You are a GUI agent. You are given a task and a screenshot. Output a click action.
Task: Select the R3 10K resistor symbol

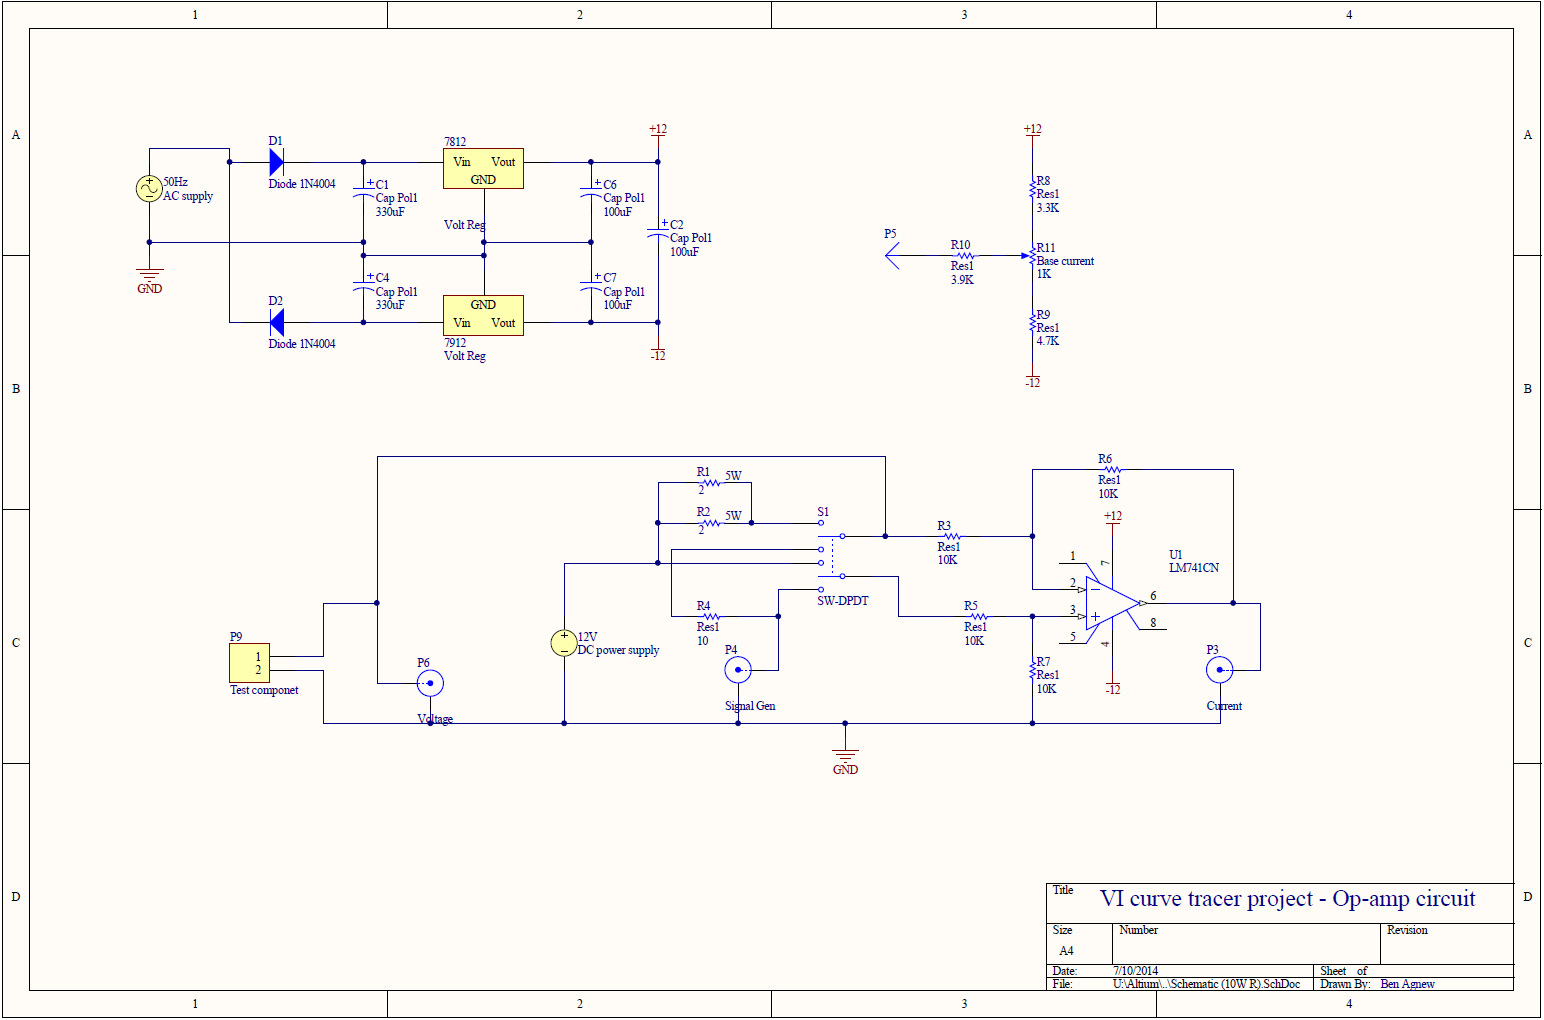[x=951, y=536]
